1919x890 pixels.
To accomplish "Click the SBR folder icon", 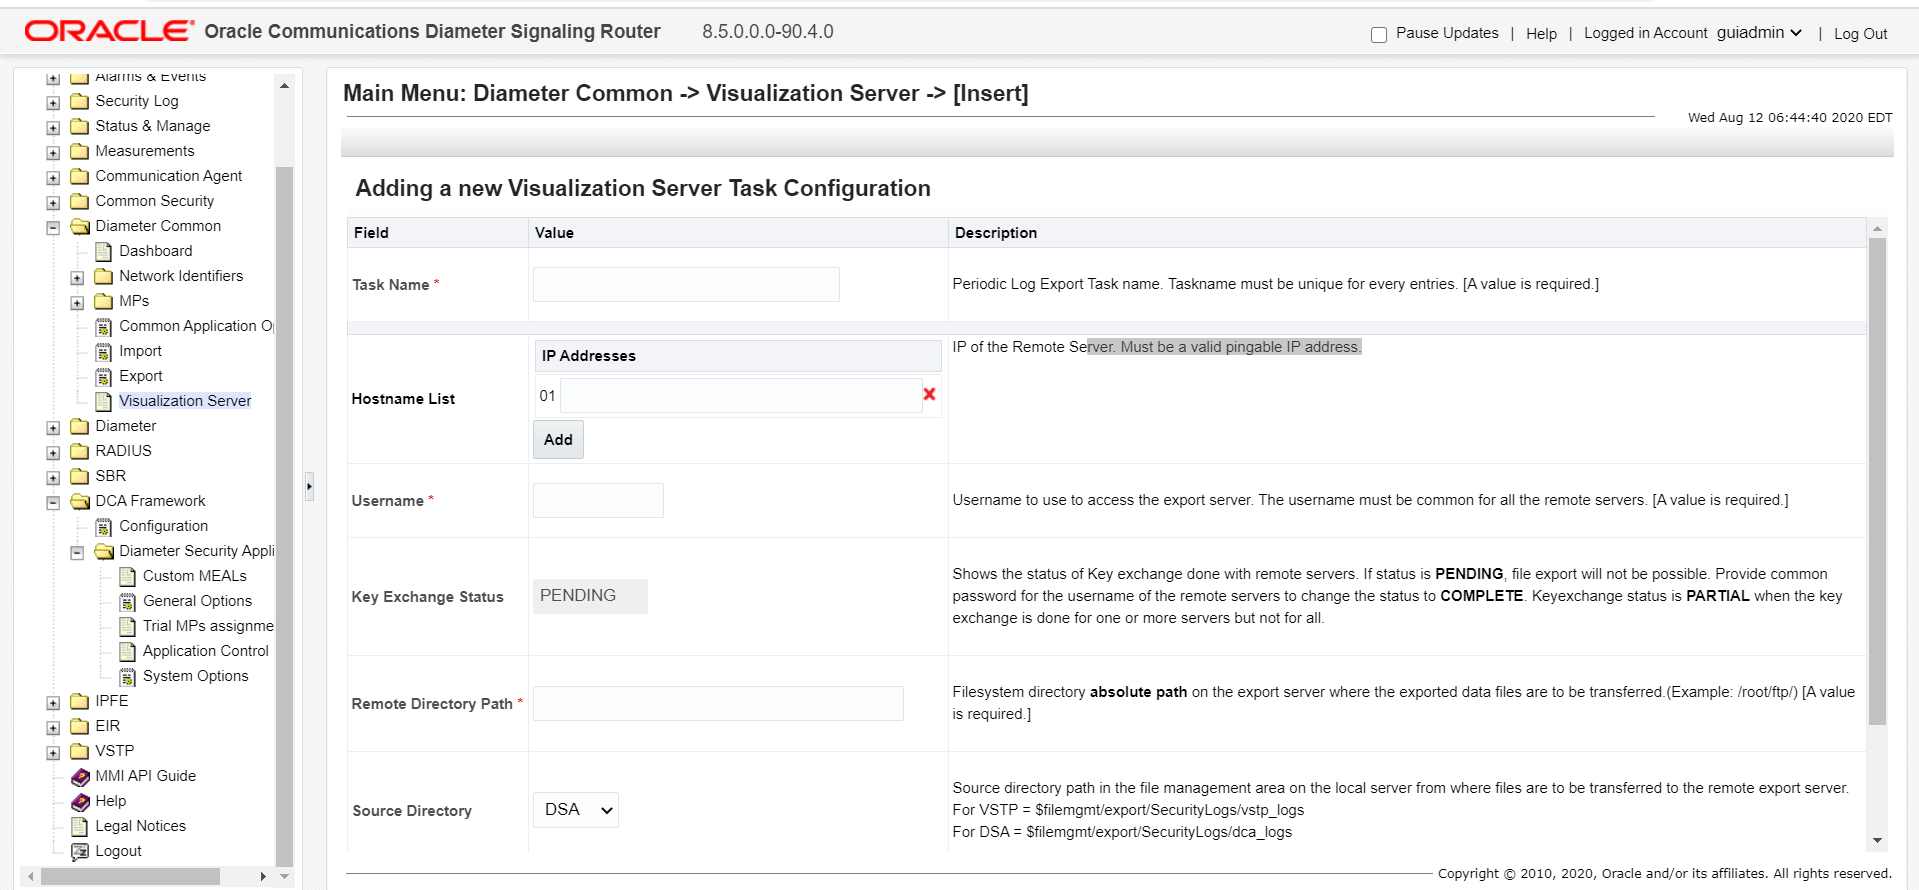I will 80,476.
